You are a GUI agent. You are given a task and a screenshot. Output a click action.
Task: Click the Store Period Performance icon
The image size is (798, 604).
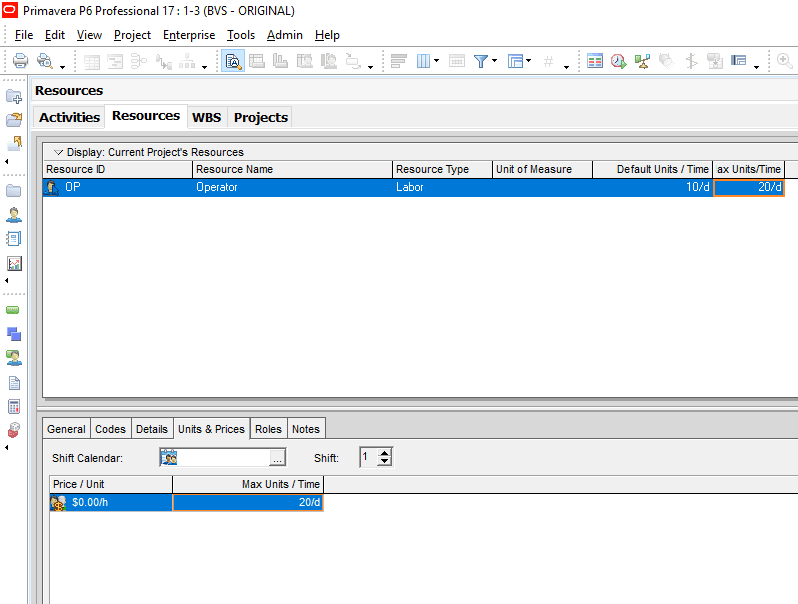tap(715, 61)
